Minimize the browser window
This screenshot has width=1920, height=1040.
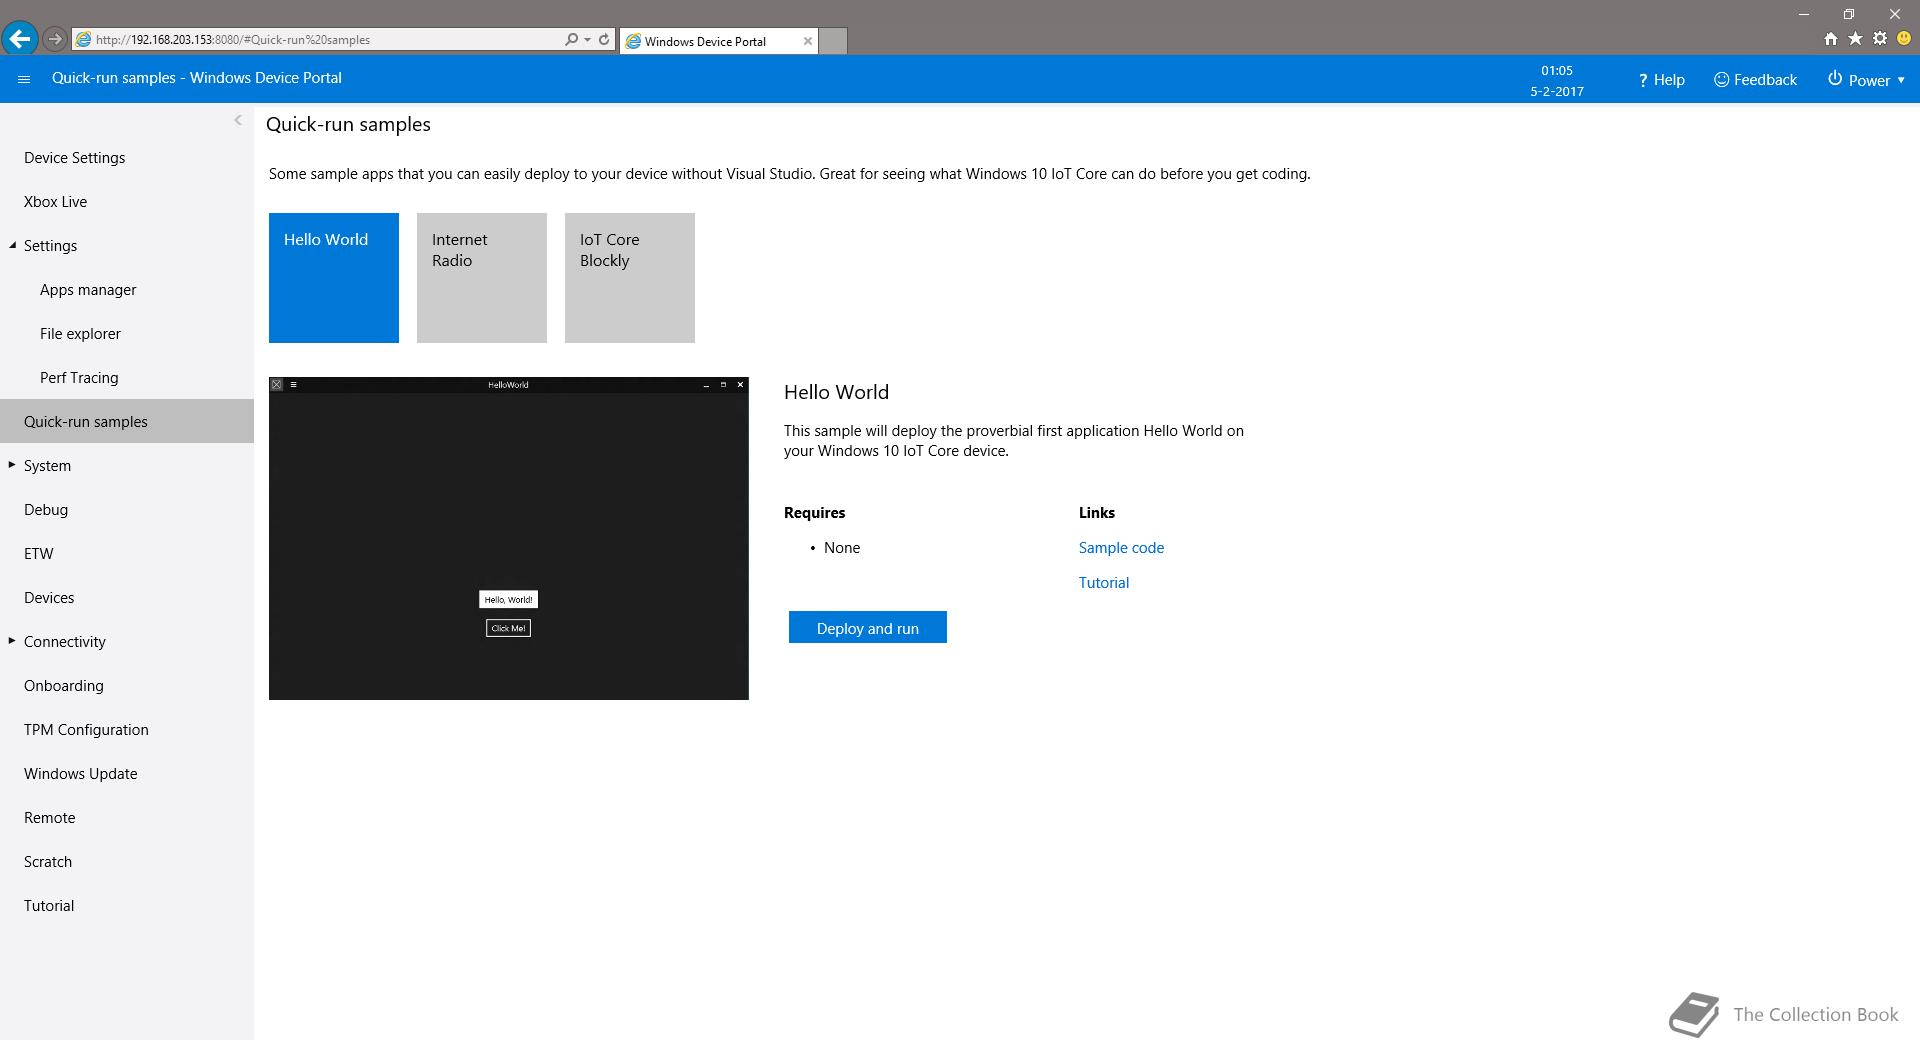1804,14
